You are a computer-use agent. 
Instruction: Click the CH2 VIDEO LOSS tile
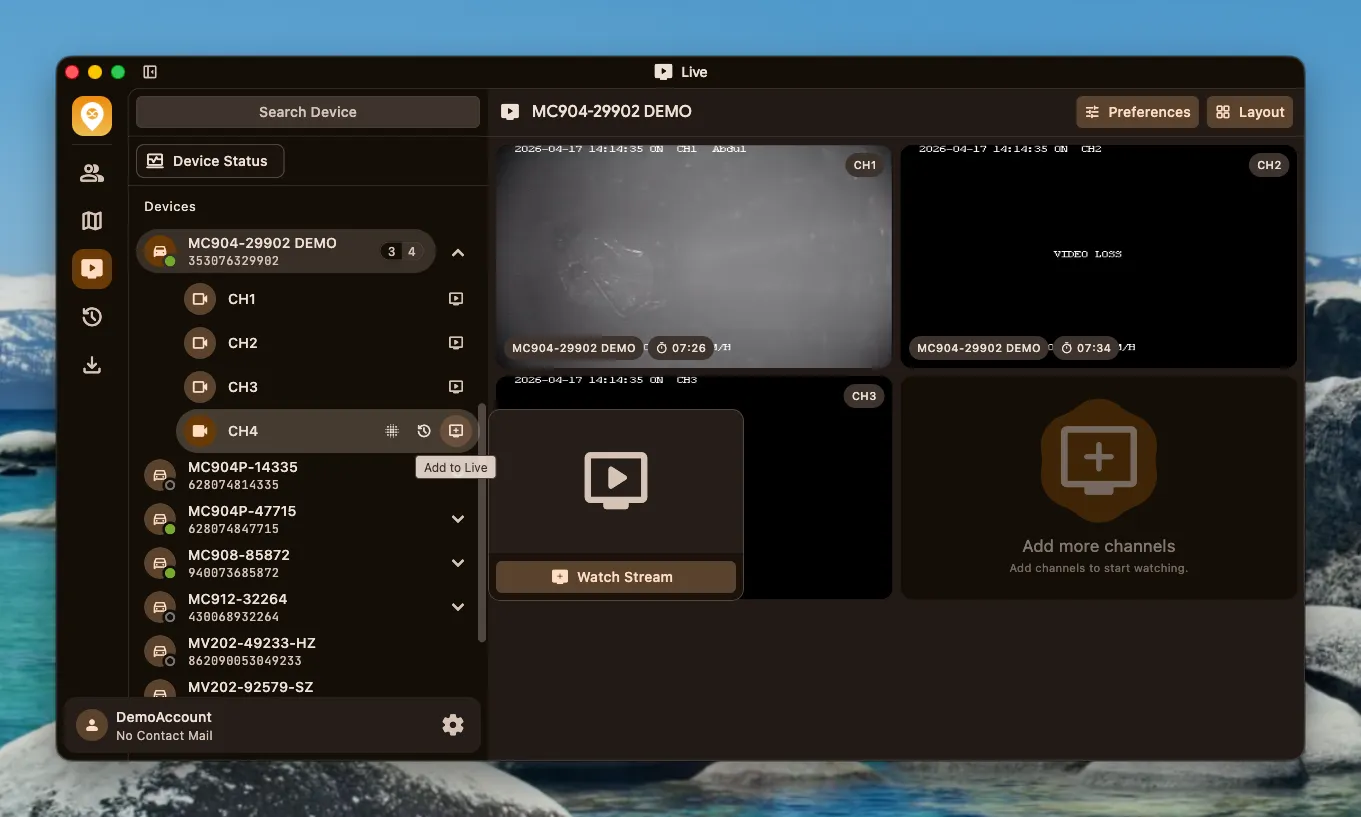[x=1099, y=257]
